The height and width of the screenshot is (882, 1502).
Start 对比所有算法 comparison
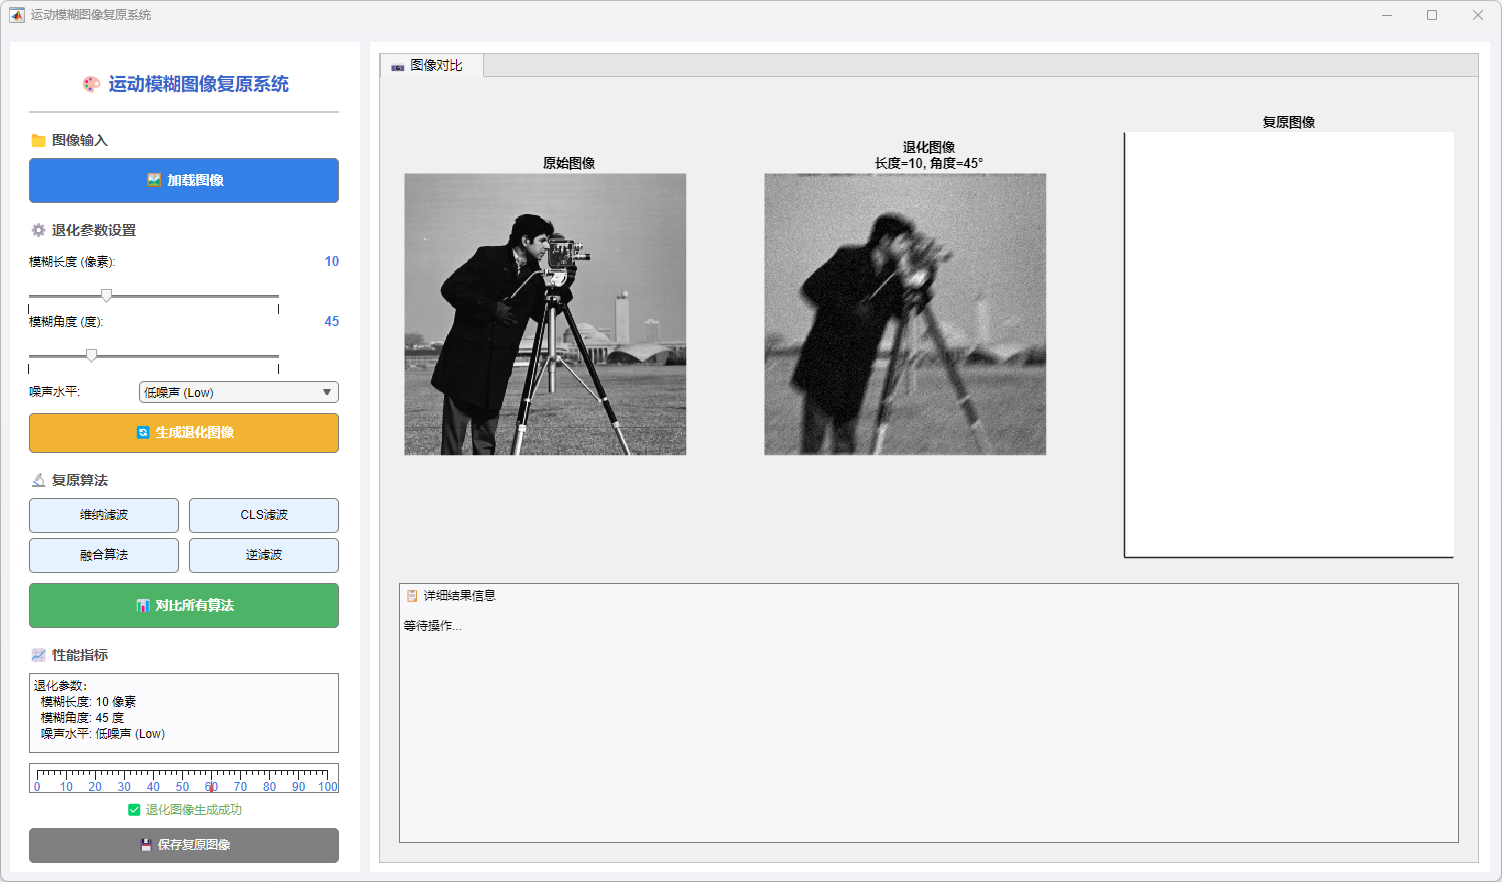pyautogui.click(x=184, y=606)
